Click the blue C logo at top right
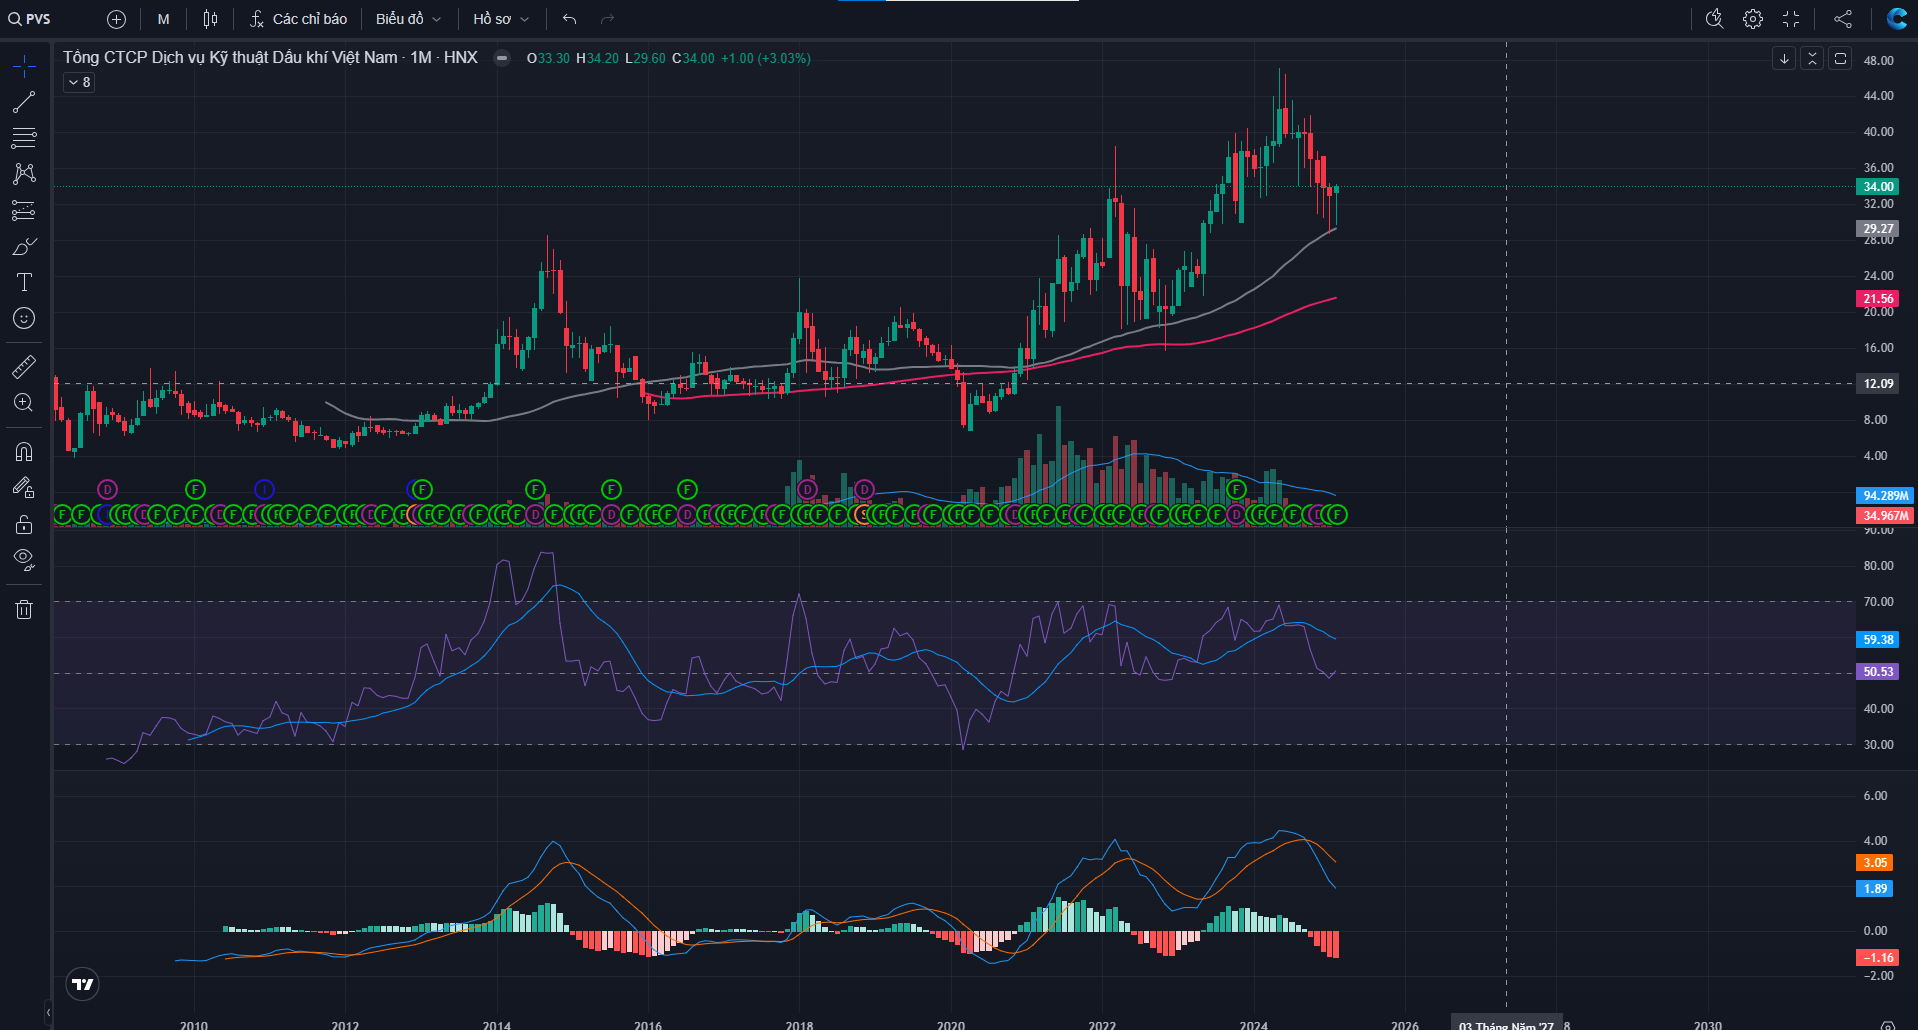Screen dimensions: 1918x1030 (1896, 19)
